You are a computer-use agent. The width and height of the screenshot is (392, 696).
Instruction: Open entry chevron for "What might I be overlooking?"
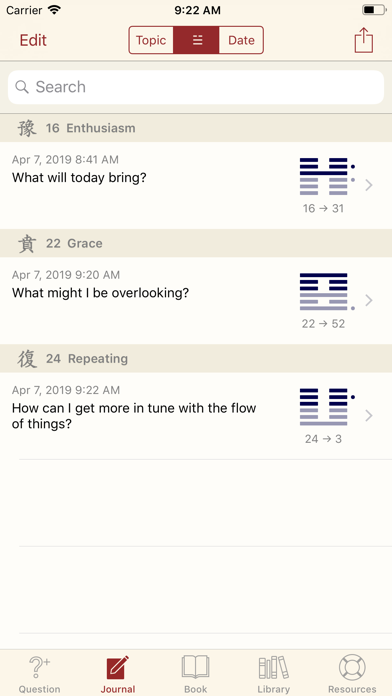tap(368, 301)
